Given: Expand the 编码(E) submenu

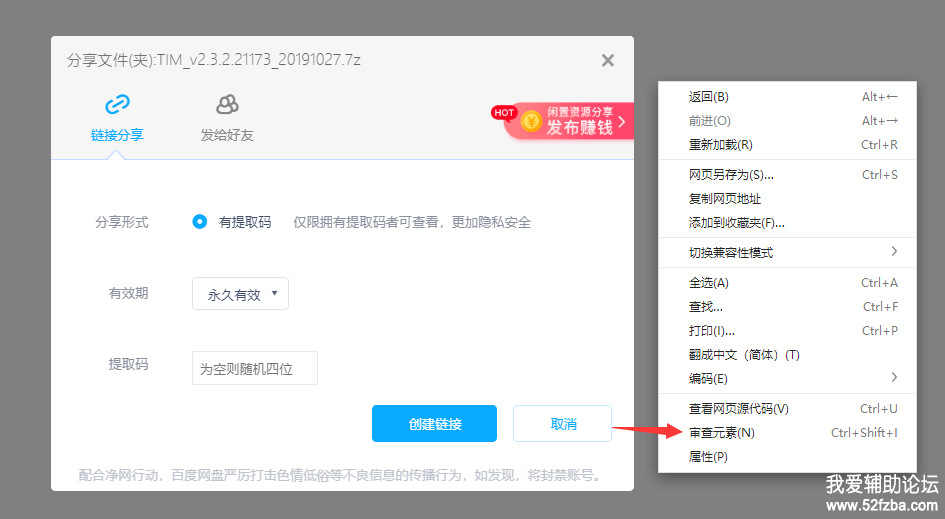Looking at the screenshot, I should [787, 379].
